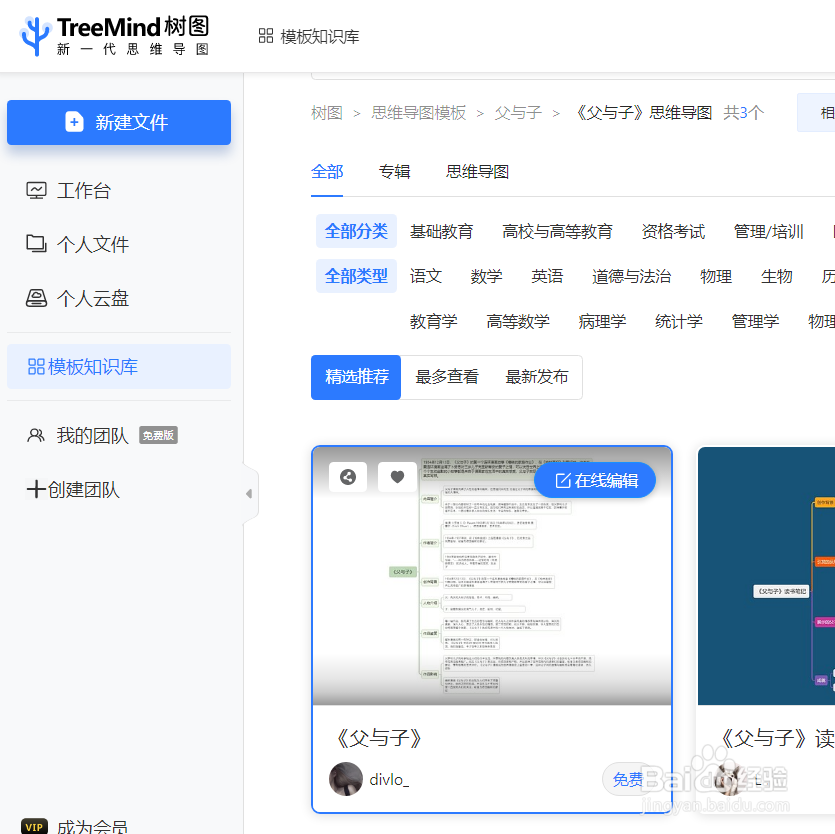Screen dimensions: 835x834
Task: Open 我的团队 panel
Action: pyautogui.click(x=82, y=435)
